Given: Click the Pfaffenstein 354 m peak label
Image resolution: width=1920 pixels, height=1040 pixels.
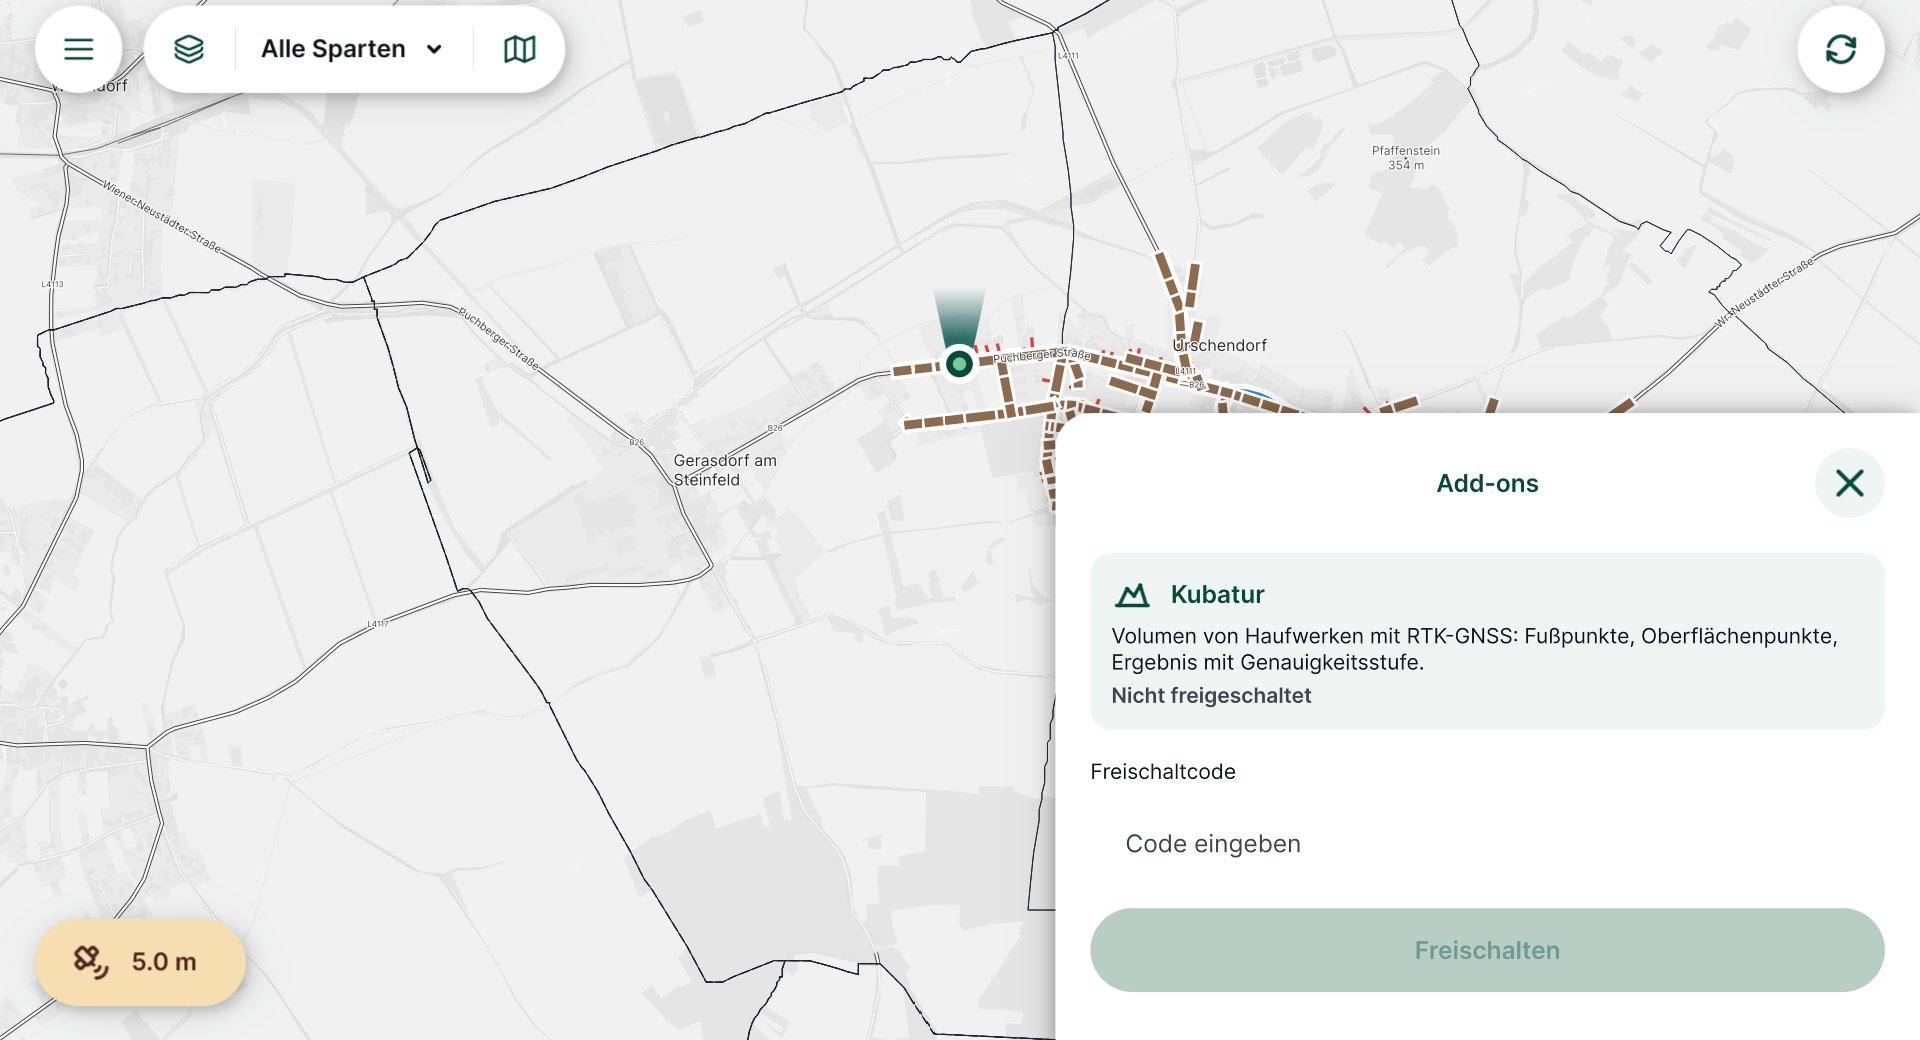Looking at the screenshot, I should [1406, 158].
